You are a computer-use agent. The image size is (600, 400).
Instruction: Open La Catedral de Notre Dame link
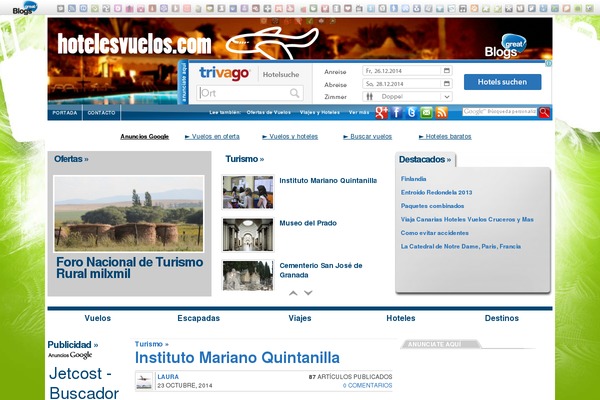point(461,247)
